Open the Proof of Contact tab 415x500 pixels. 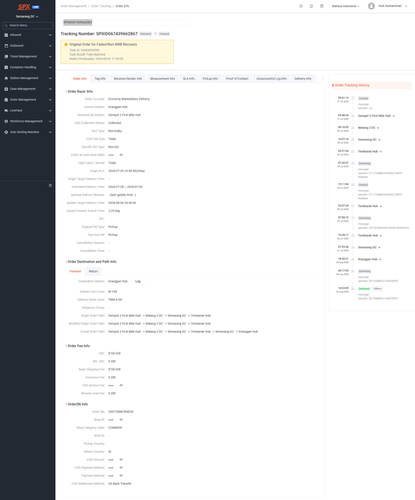pyautogui.click(x=237, y=79)
